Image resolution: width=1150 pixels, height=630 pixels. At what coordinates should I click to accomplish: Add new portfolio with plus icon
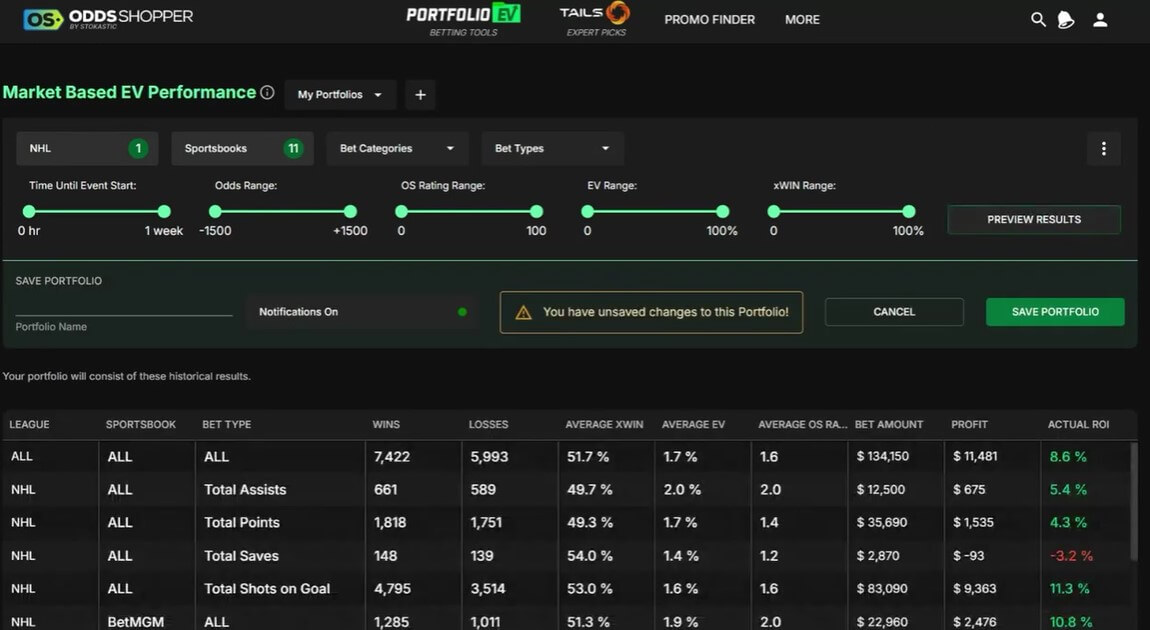pos(420,95)
